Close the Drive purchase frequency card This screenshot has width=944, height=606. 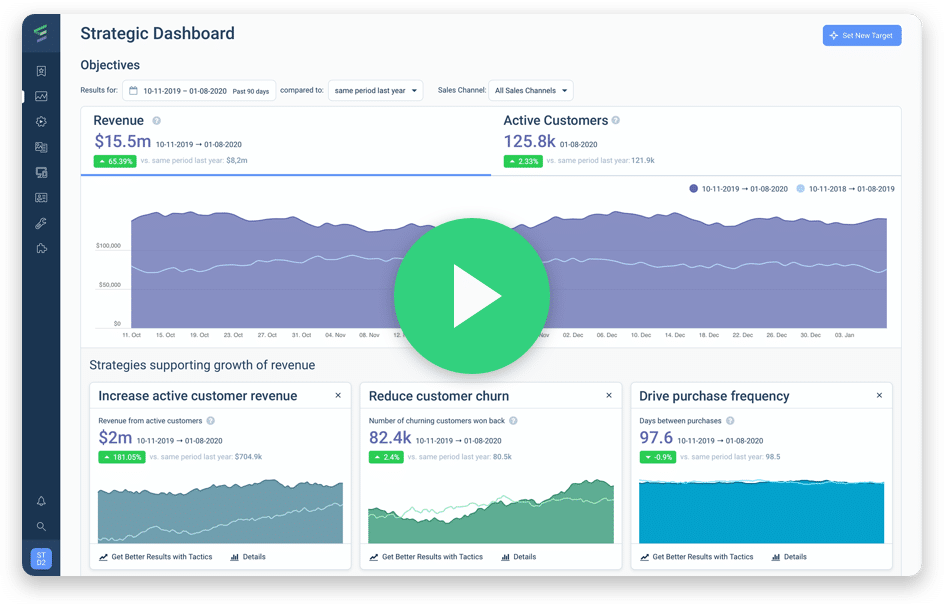(879, 396)
